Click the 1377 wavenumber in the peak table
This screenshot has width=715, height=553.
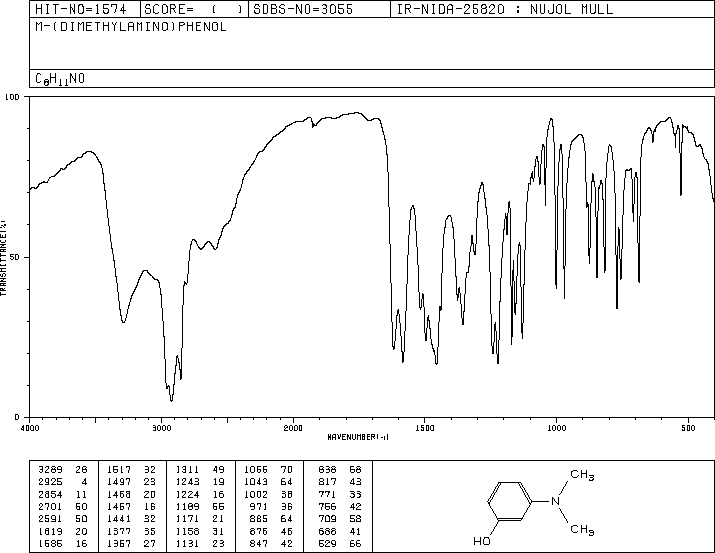[119, 532]
